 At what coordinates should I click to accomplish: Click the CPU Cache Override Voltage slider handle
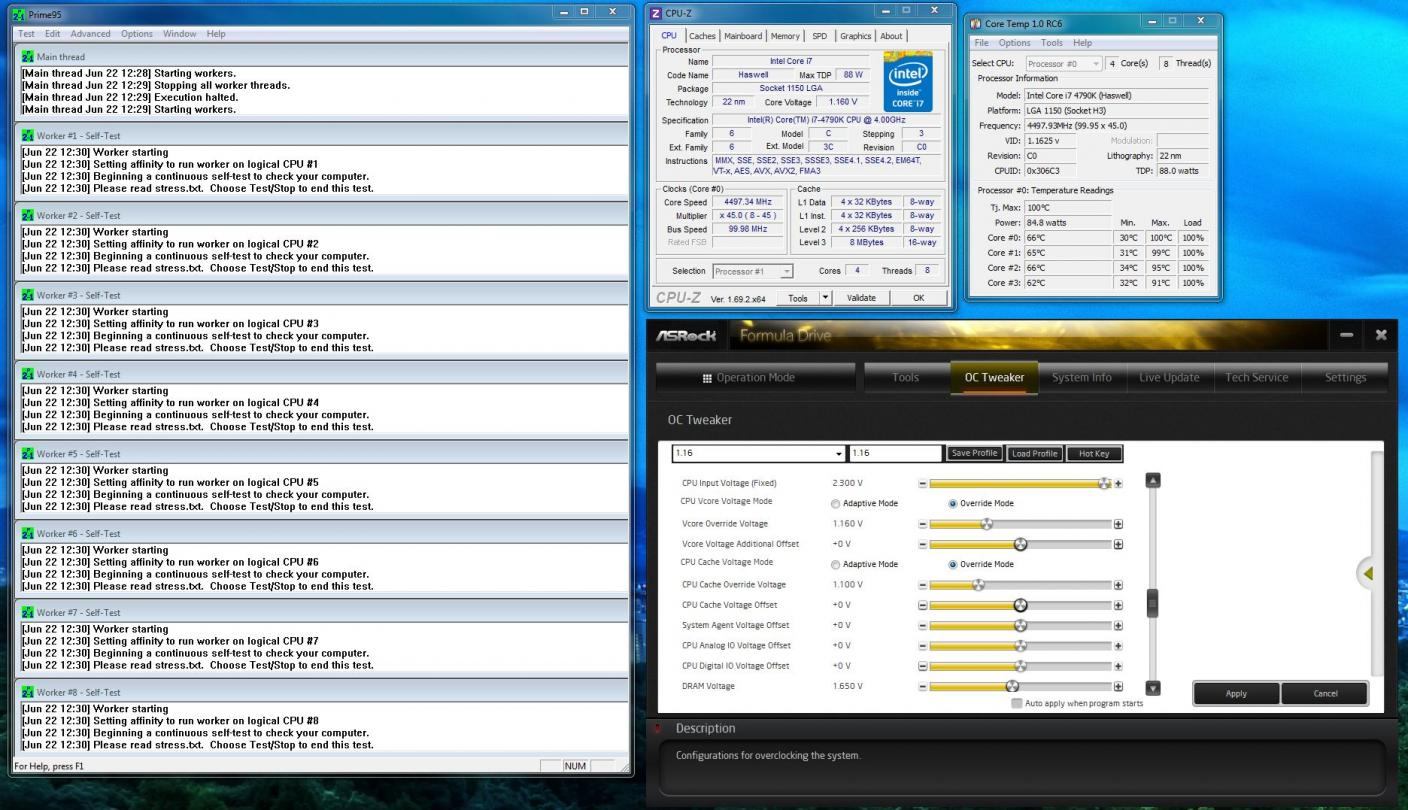coord(979,585)
